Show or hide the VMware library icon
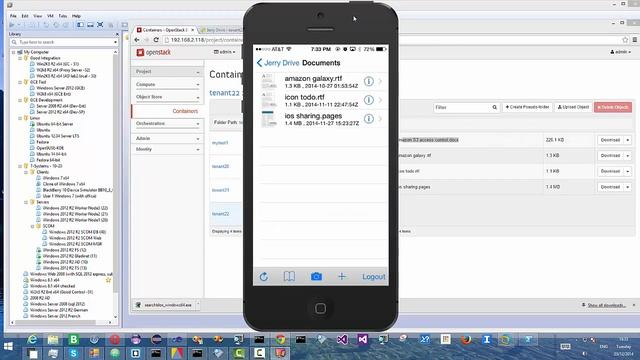This screenshot has height=360, width=640. (x=80, y=25)
